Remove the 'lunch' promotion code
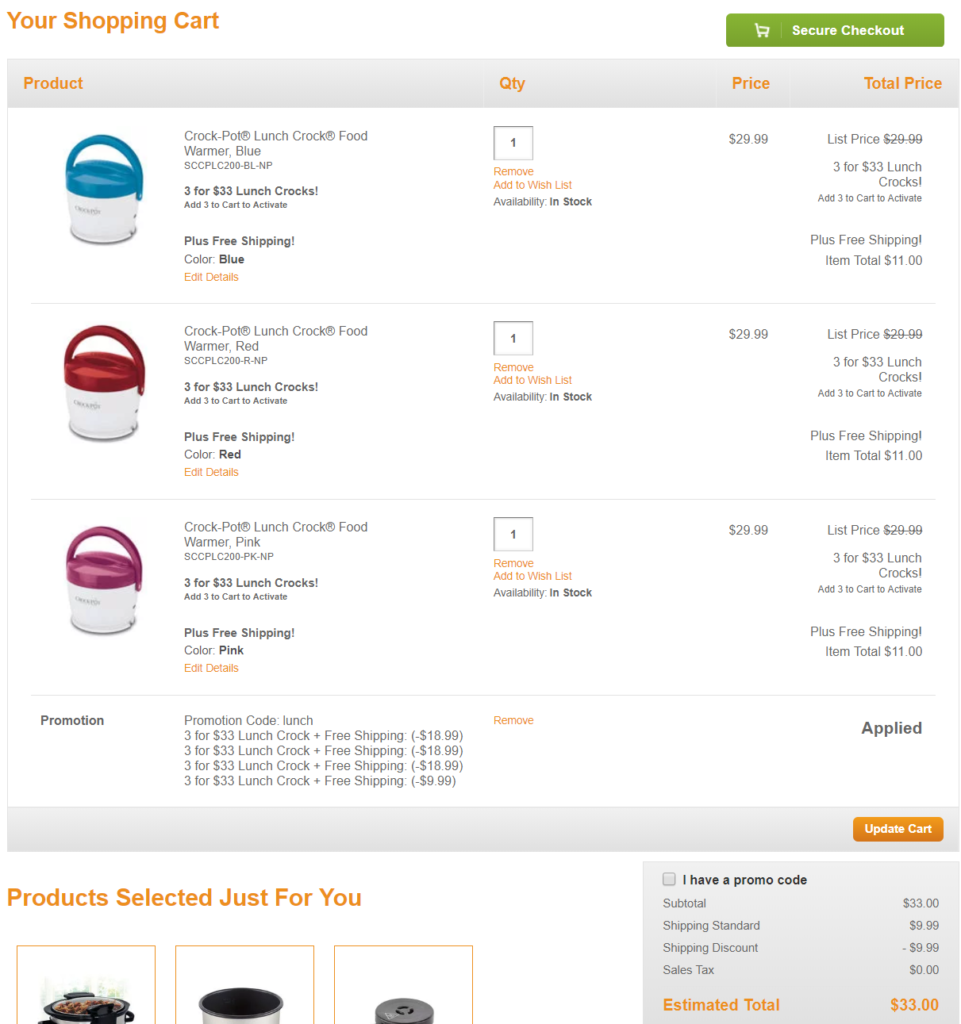 click(513, 720)
